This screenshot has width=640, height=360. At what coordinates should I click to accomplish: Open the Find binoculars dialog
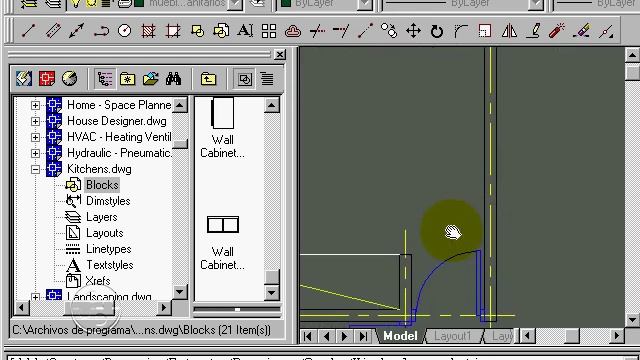[x=173, y=78]
